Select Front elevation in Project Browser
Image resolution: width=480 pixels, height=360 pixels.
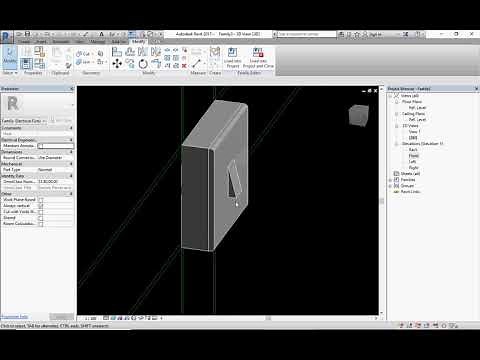tap(414, 156)
